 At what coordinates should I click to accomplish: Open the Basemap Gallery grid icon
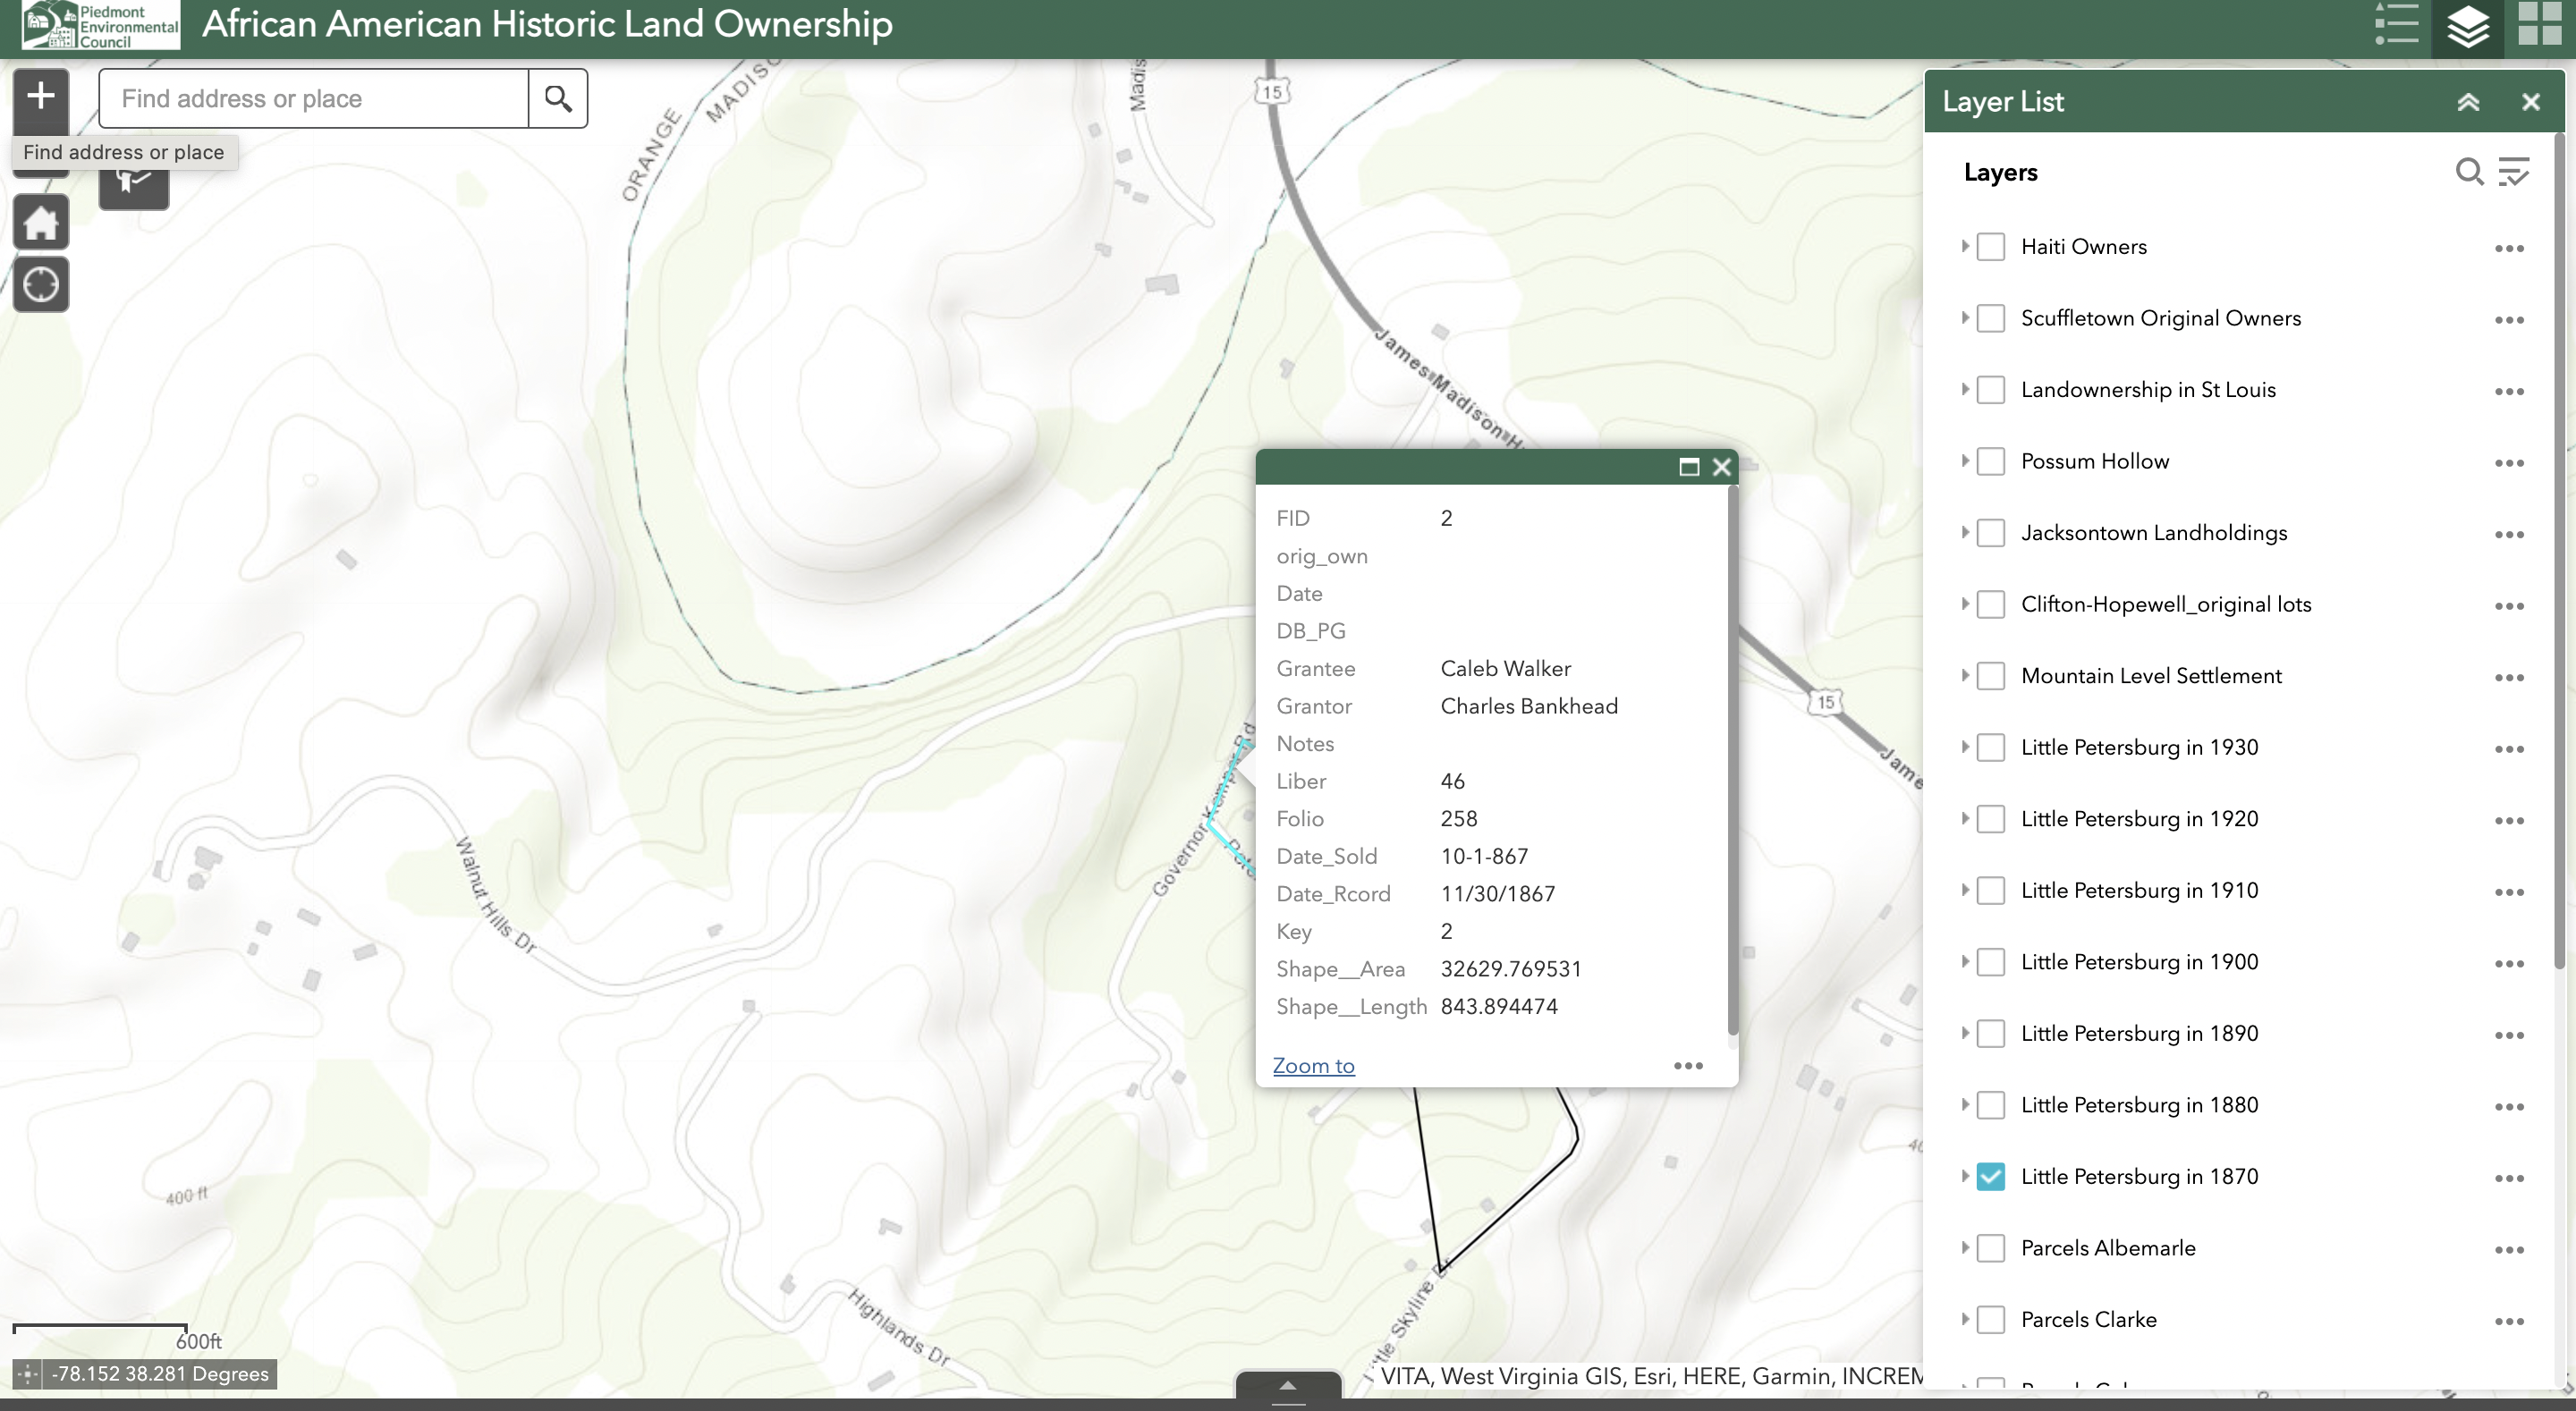(2539, 24)
